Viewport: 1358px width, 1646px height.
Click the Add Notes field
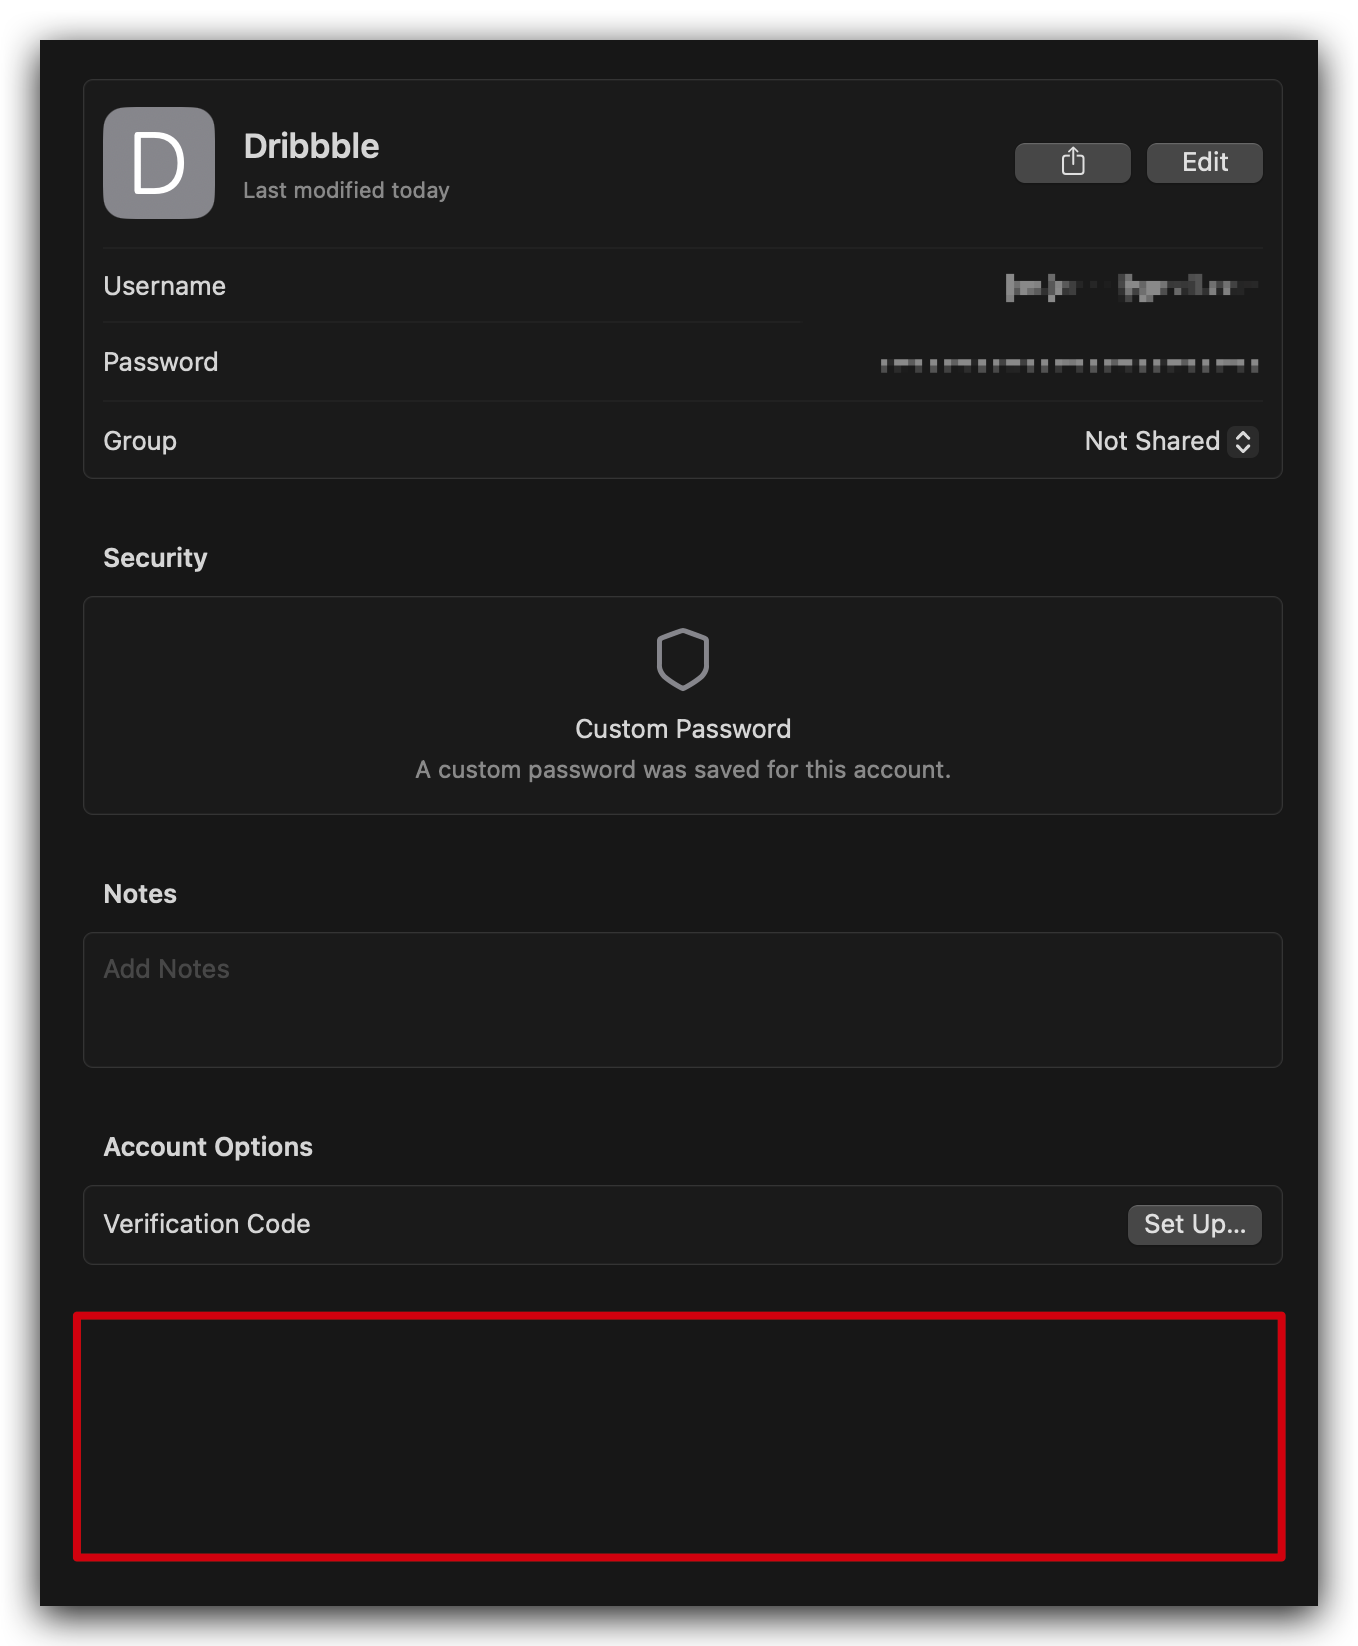pyautogui.click(x=683, y=1000)
